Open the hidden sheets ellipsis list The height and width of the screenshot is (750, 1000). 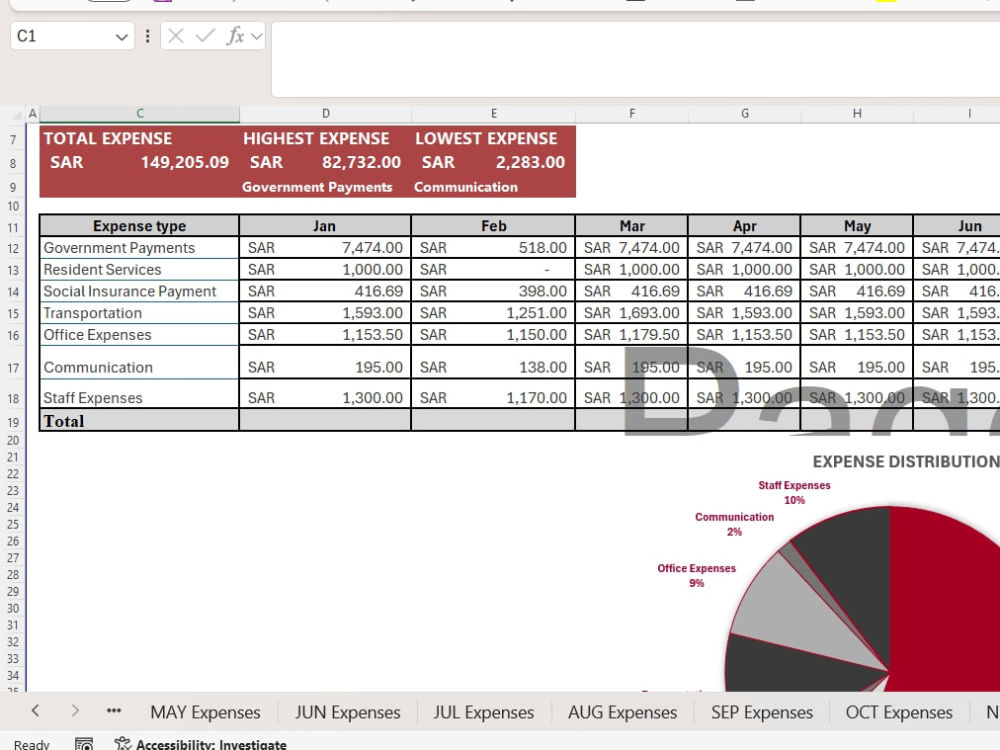coord(114,710)
